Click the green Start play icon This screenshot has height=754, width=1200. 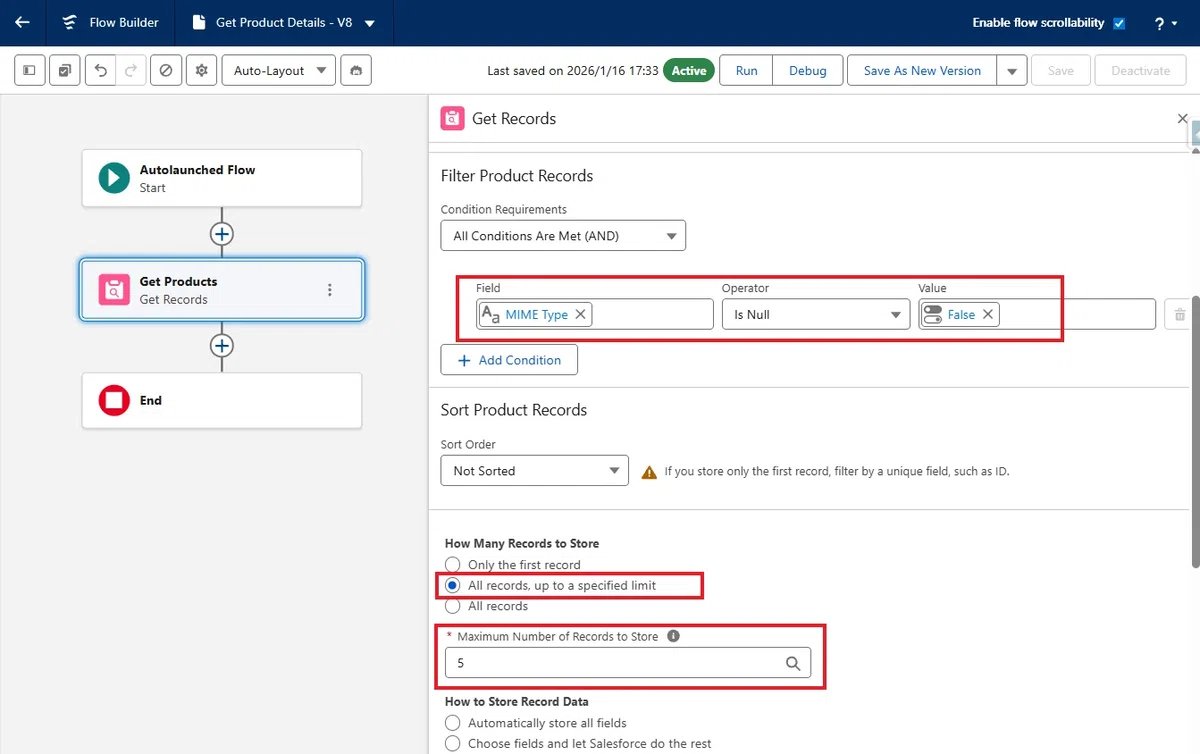click(114, 178)
